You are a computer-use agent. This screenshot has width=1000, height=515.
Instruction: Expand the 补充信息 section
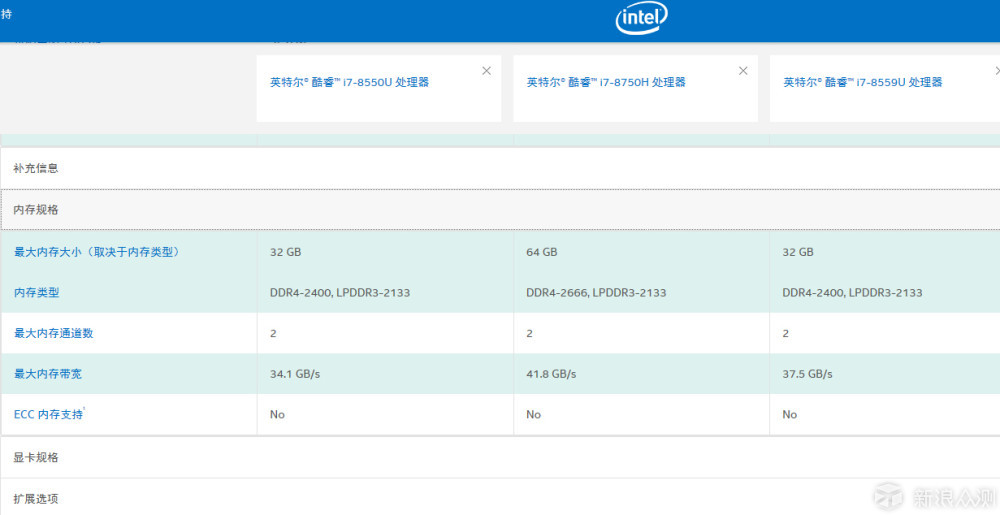tap(500, 168)
